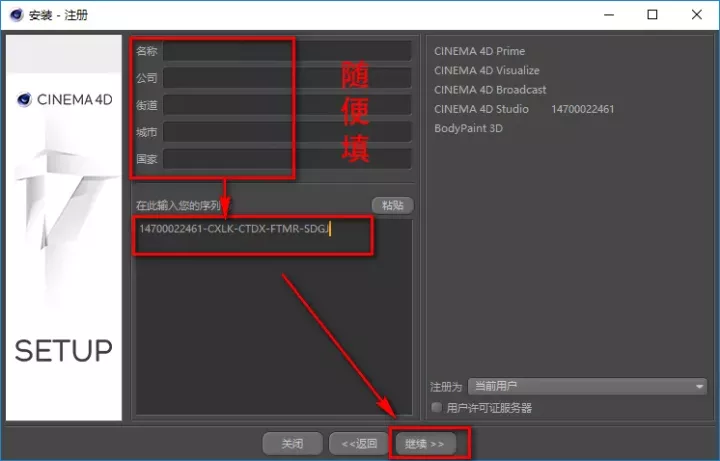The image size is (720, 461).
Task: Enable the 用户许可证服务器 checkbox
Action: click(436, 407)
